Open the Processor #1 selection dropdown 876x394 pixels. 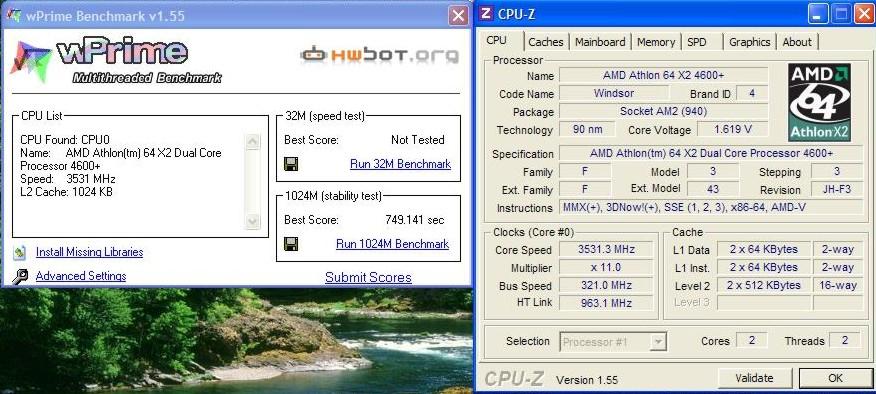tap(613, 341)
